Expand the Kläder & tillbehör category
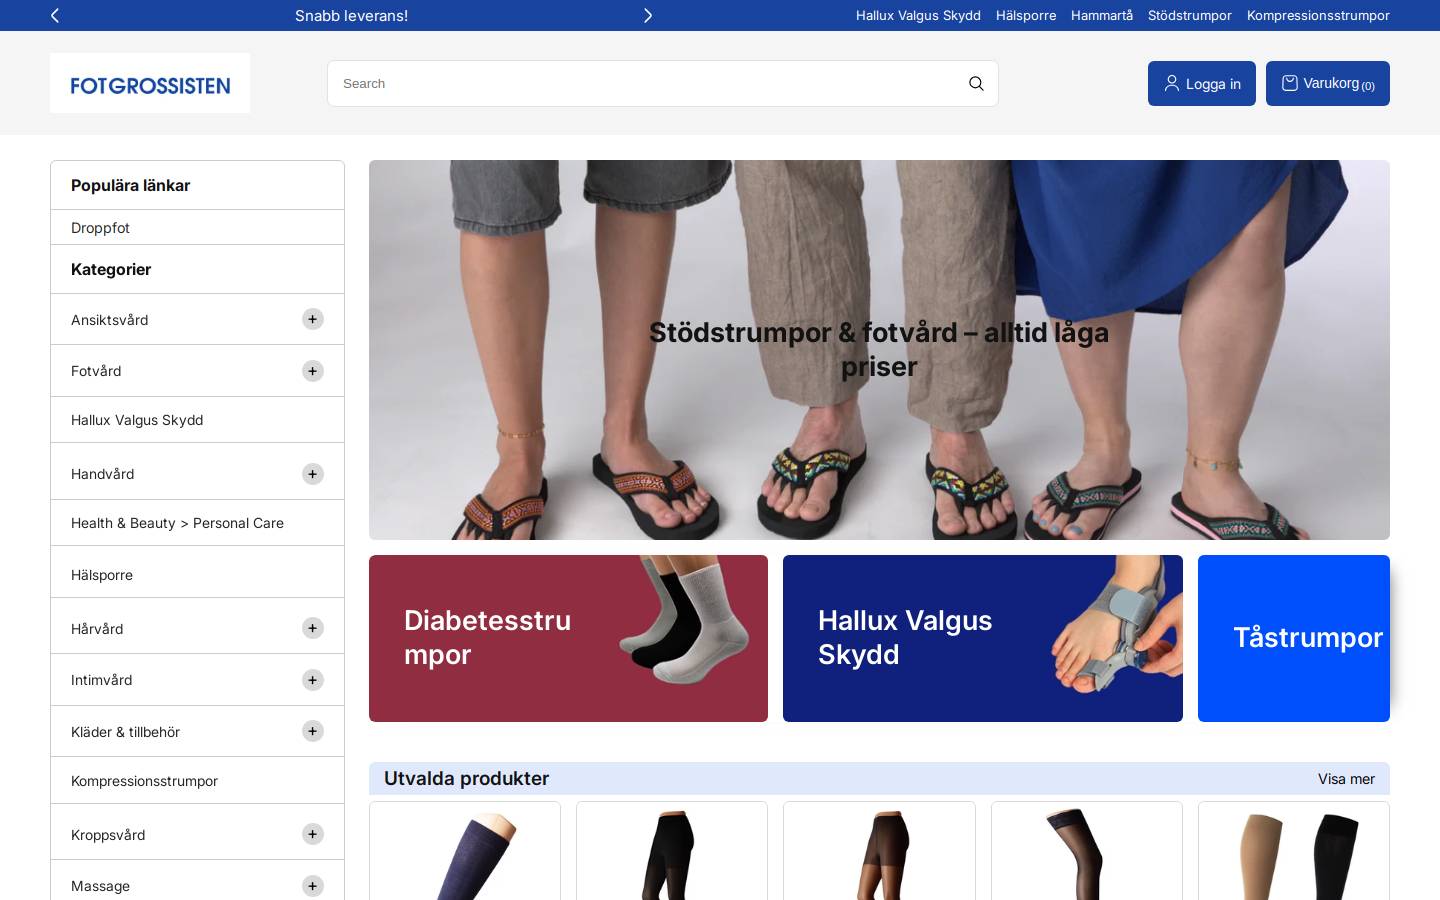 pyautogui.click(x=313, y=731)
